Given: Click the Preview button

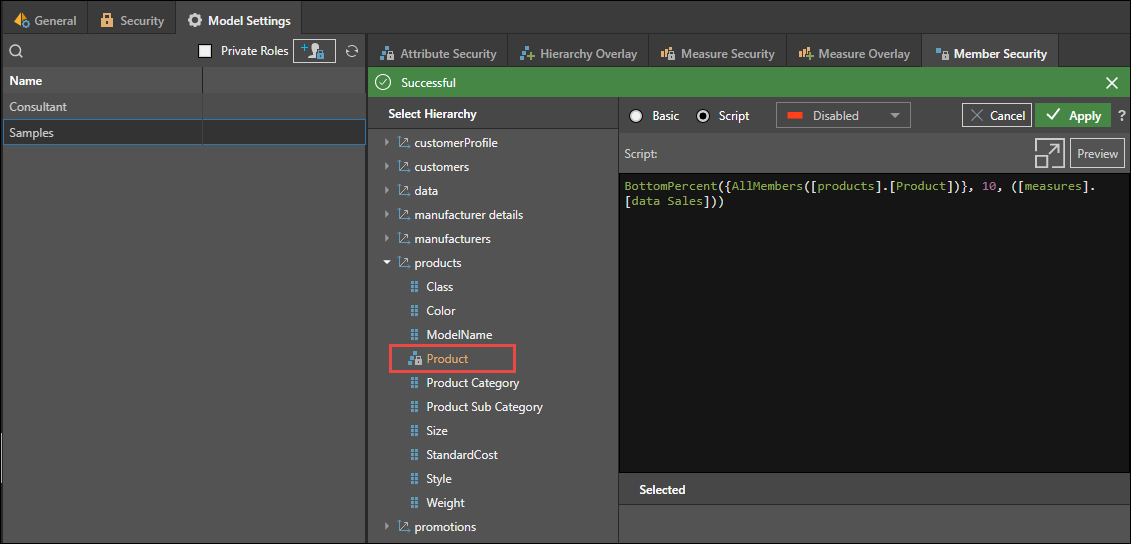Looking at the screenshot, I should (1097, 153).
